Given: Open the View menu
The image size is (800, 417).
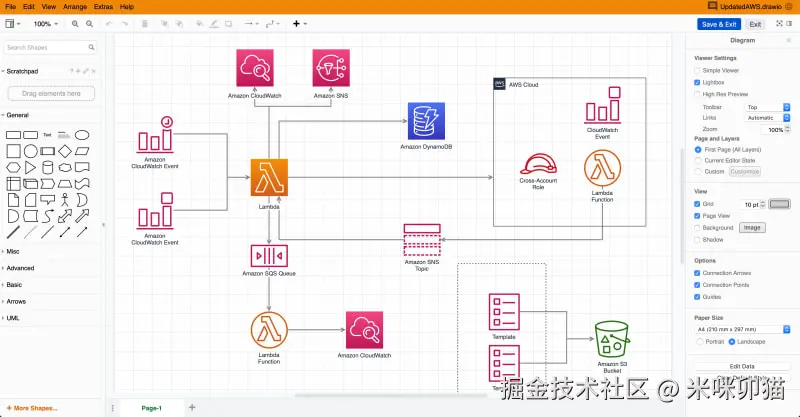Looking at the screenshot, I should click(48, 7).
